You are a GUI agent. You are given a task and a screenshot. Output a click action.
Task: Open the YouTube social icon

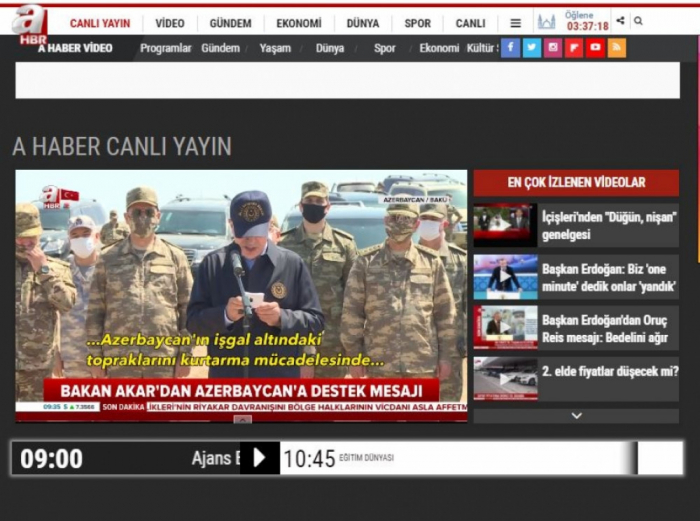(x=595, y=48)
